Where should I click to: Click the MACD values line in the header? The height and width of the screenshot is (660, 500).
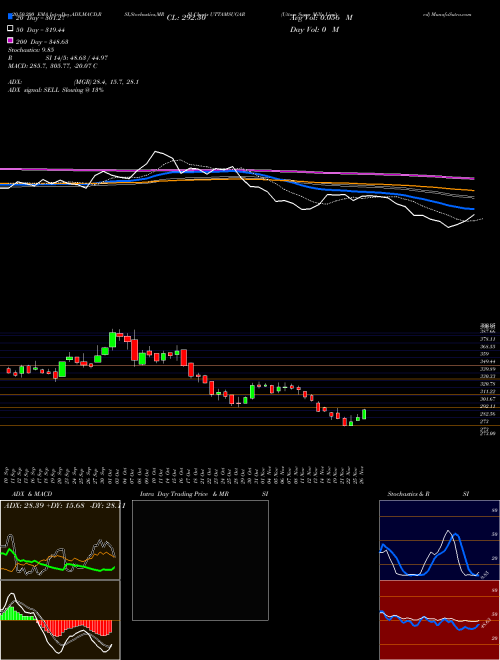click(53, 66)
